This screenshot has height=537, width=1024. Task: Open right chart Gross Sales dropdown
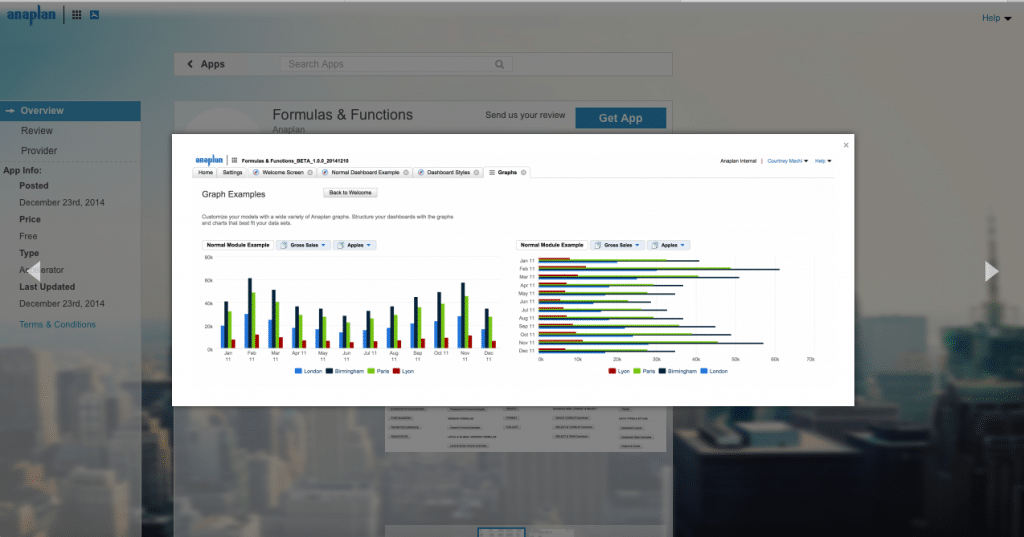[x=618, y=245]
